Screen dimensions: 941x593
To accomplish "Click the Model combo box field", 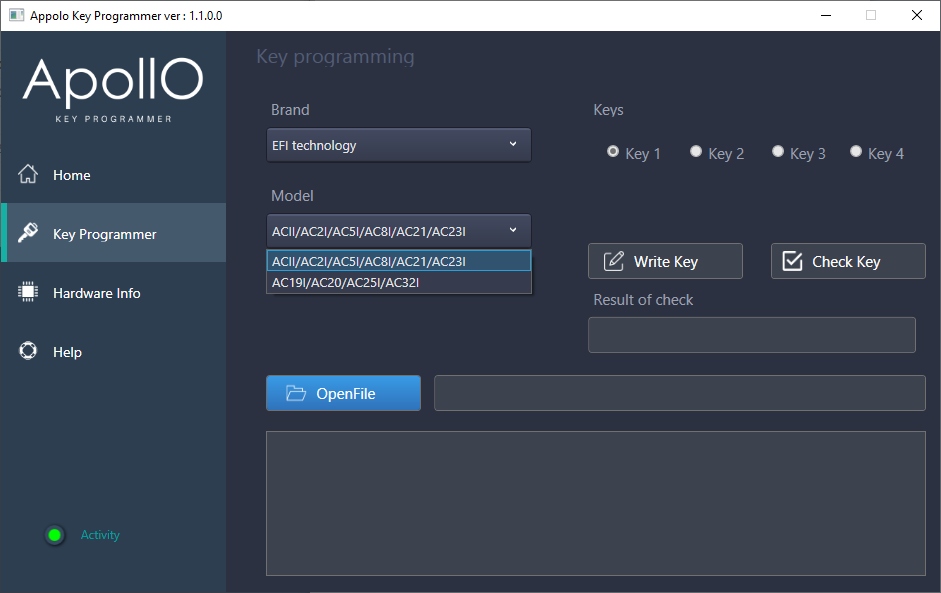I will click(x=398, y=231).
